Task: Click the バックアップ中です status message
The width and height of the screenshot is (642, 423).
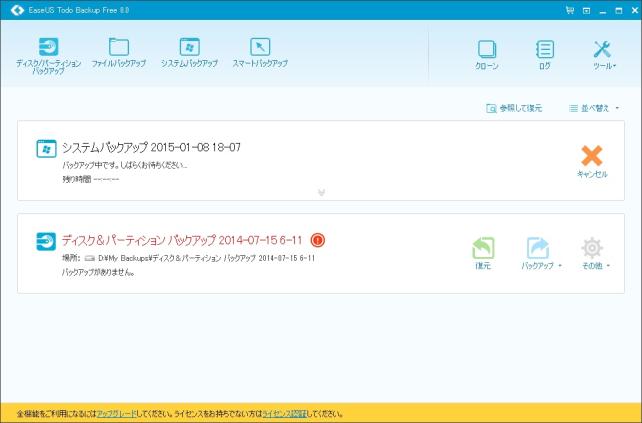Action: (x=124, y=165)
